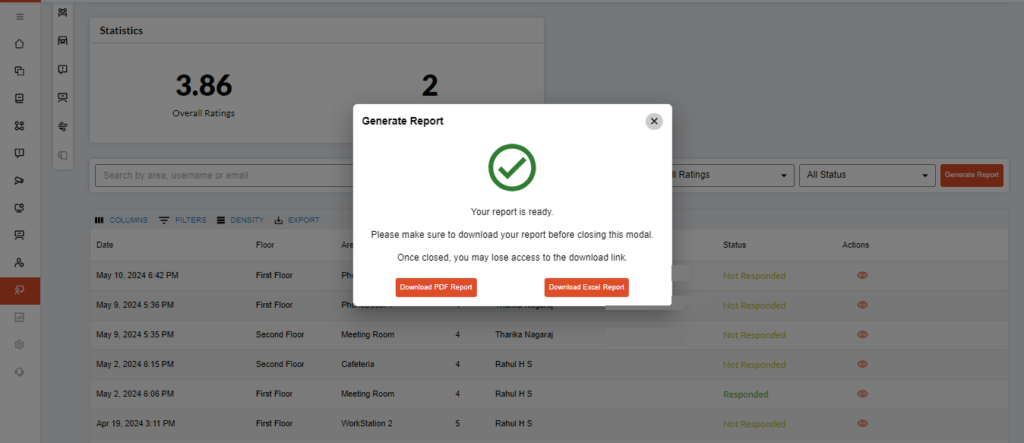1024x443 pixels.
Task: Open the bar chart analytics sidebar icon
Action: point(19,317)
